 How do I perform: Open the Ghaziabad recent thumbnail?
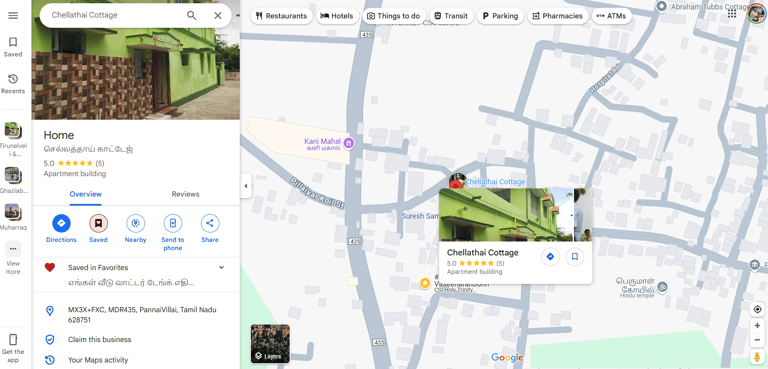click(x=13, y=174)
